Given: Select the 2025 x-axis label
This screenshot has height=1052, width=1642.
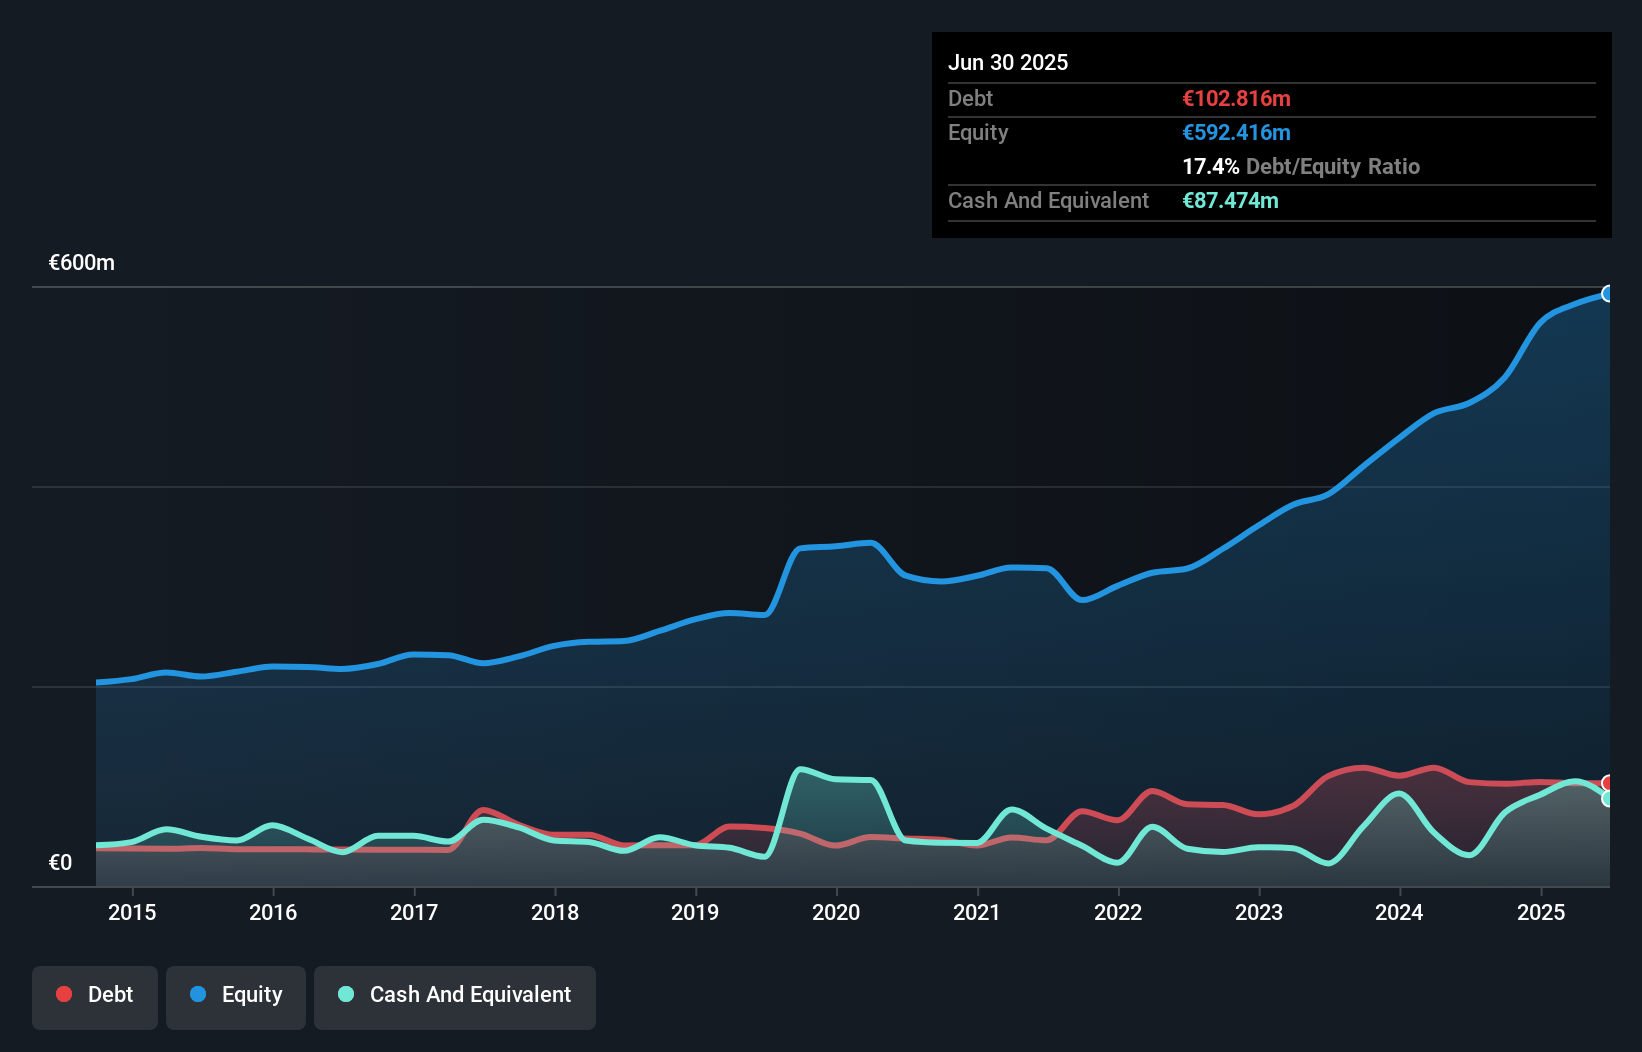Looking at the screenshot, I should tap(1540, 912).
